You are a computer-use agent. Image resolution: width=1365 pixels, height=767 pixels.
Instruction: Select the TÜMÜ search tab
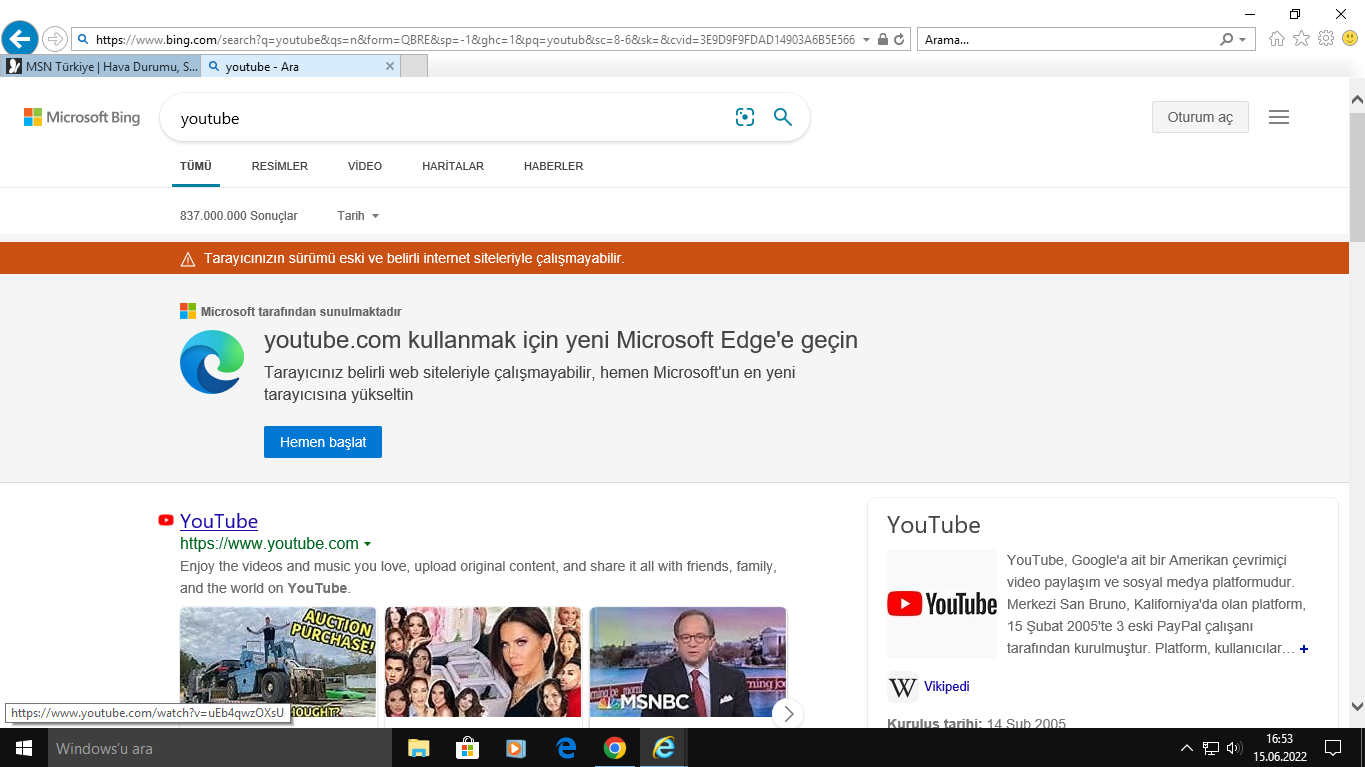[x=196, y=166]
